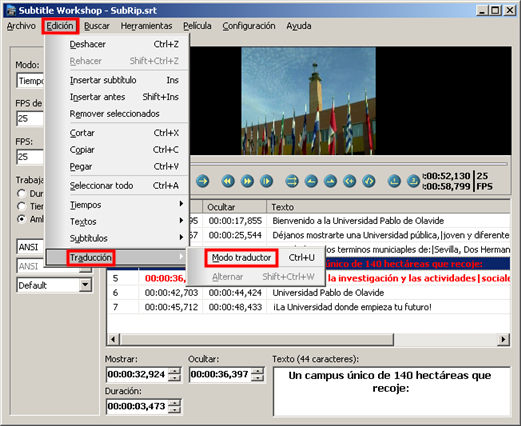Open the Default dropdown arrow
The image size is (521, 426).
click(85, 285)
